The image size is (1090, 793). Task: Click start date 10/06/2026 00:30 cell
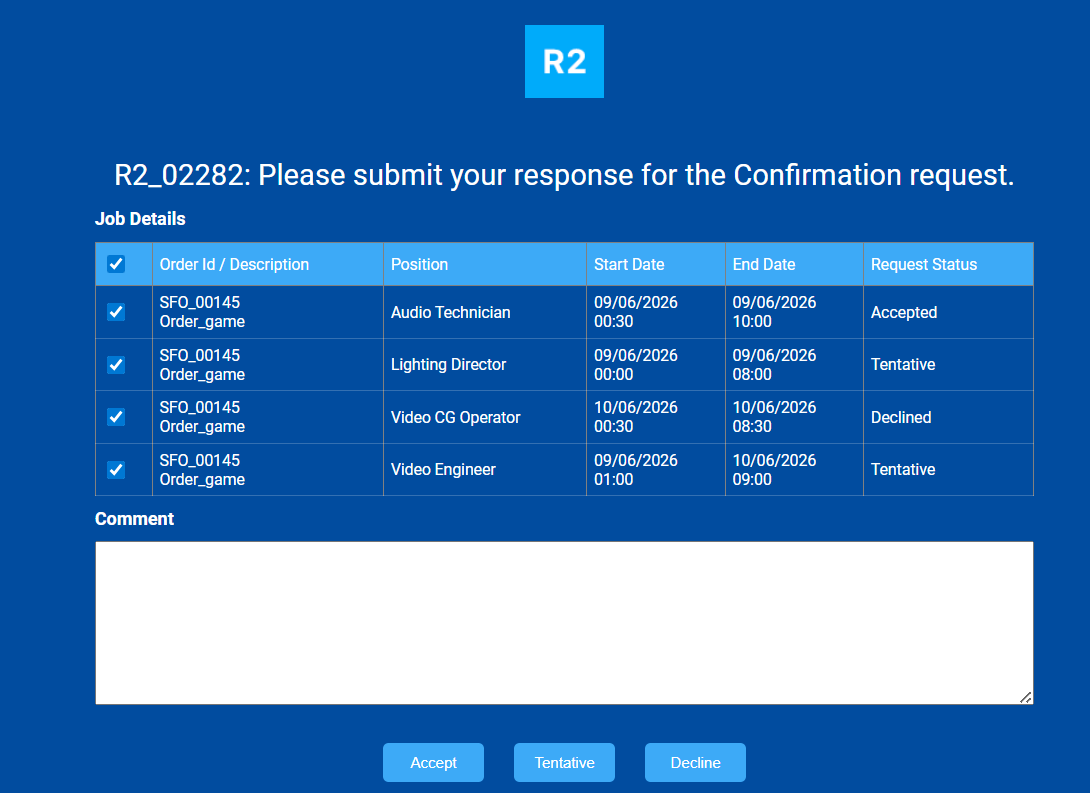click(656, 417)
